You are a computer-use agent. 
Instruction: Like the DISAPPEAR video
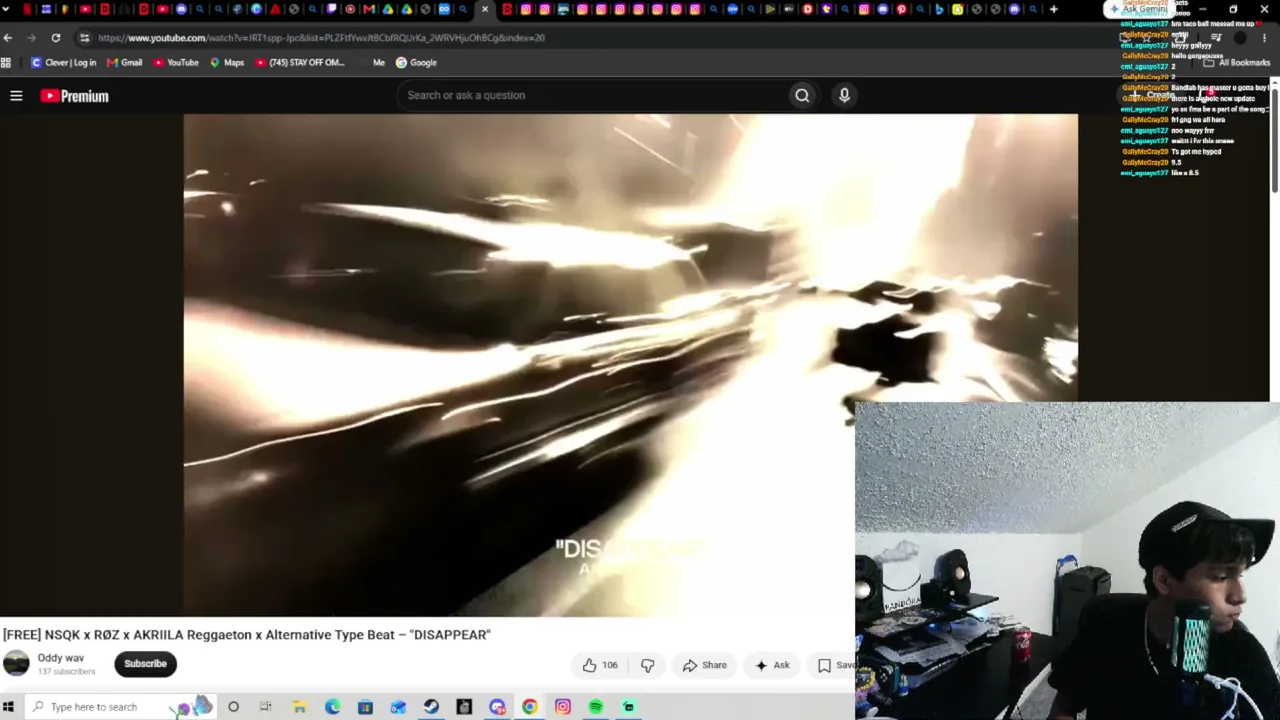pyautogui.click(x=600, y=665)
